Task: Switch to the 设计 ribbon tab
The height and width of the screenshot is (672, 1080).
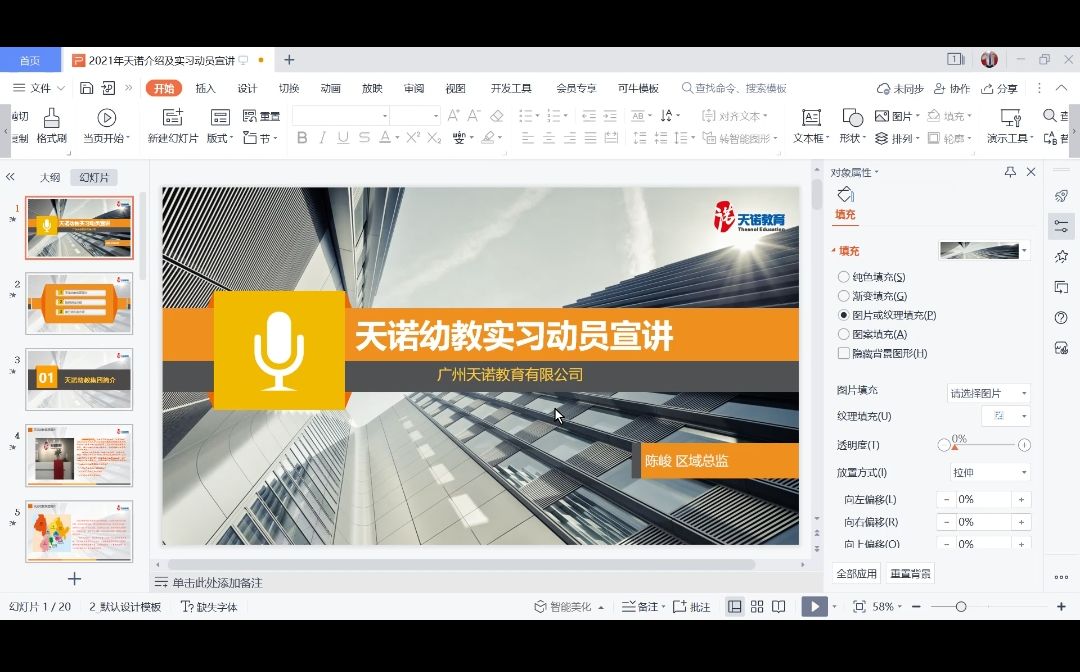Action: [247, 88]
